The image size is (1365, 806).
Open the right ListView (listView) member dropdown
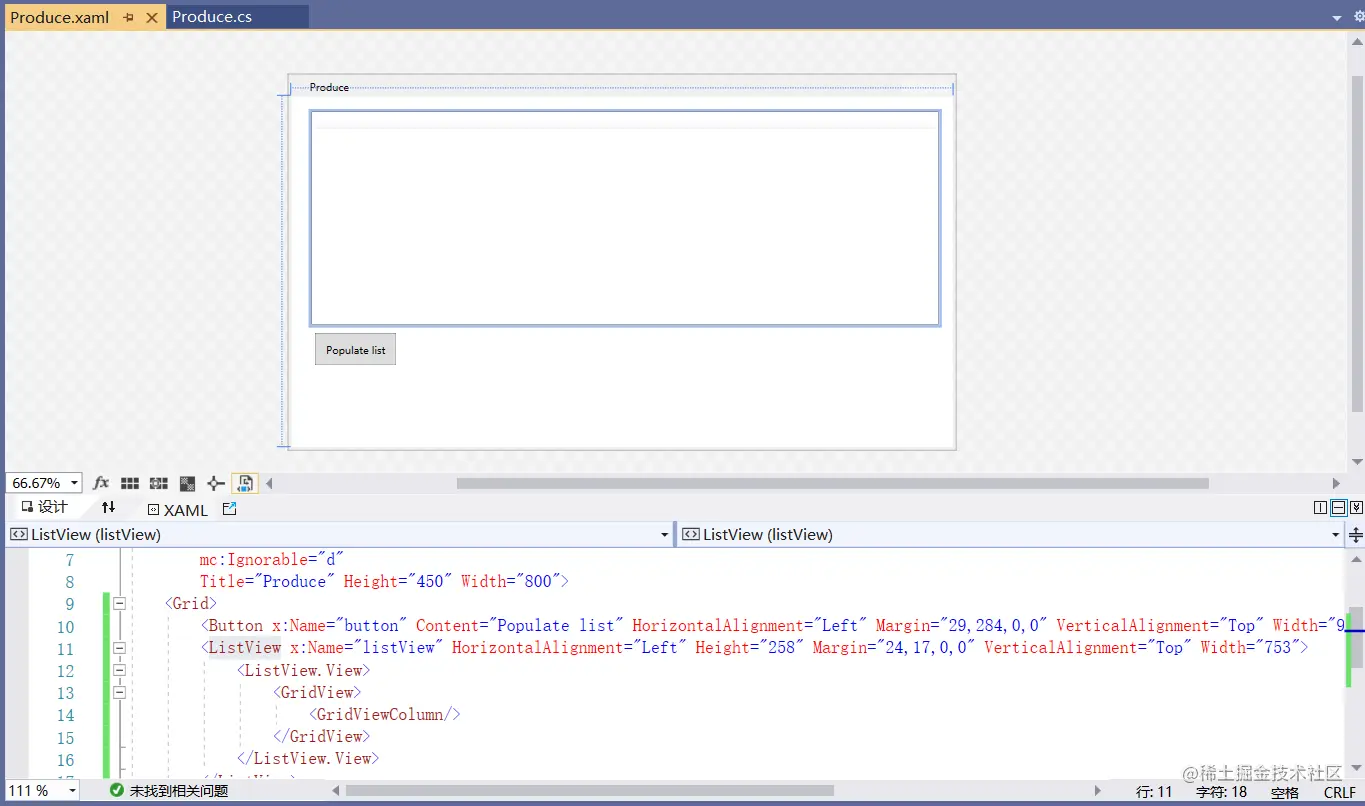[x=1336, y=535]
